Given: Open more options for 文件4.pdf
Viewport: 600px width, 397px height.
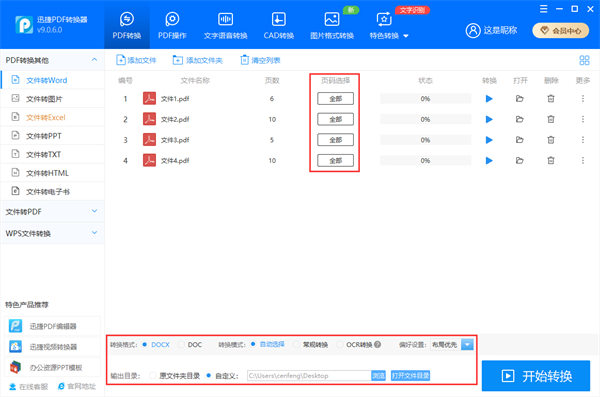Looking at the screenshot, I should (x=583, y=160).
